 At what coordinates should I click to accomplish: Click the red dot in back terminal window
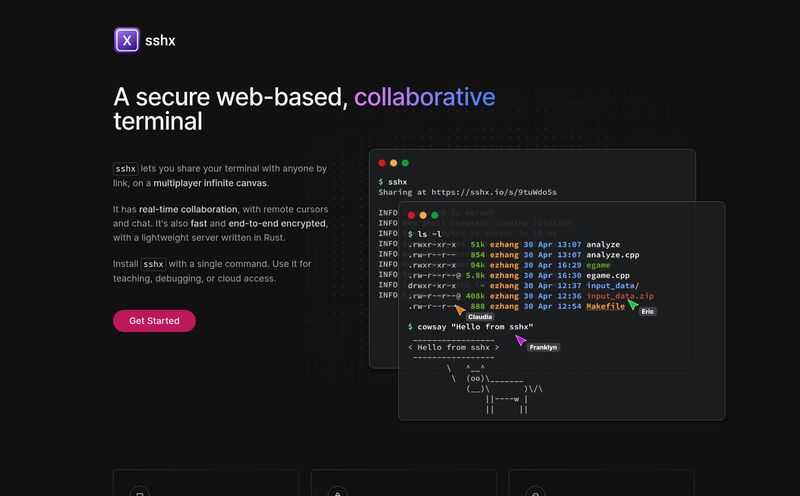click(x=382, y=163)
